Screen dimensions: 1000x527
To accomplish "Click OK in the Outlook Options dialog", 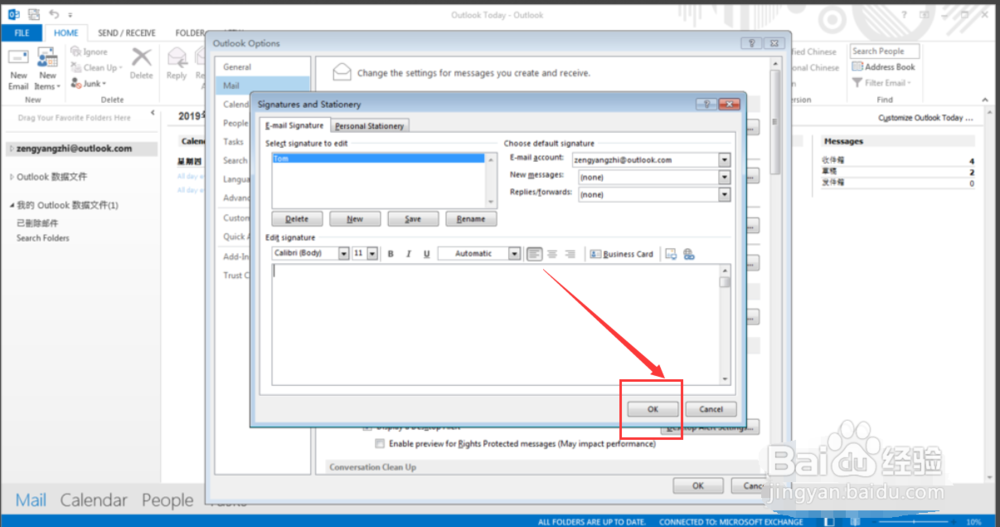I will (698, 486).
